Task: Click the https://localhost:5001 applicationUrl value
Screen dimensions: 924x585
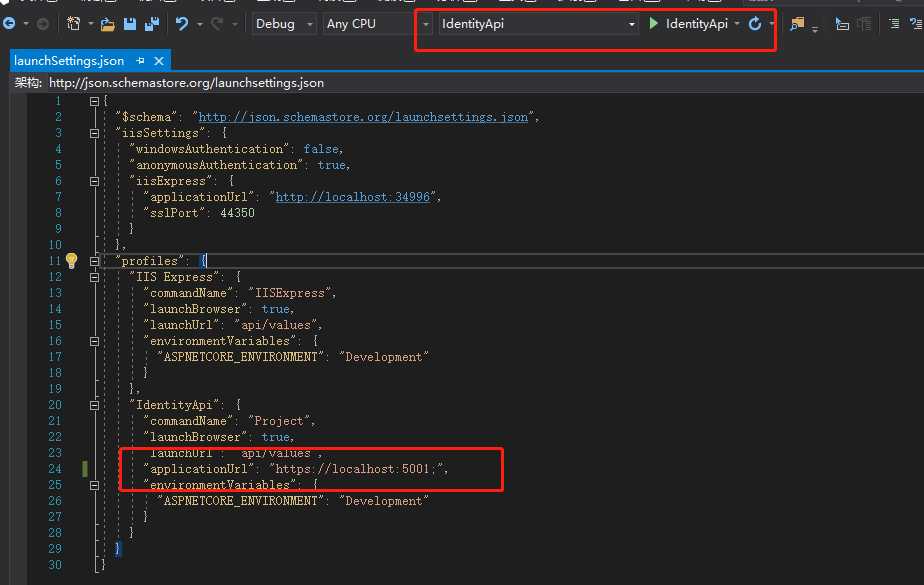Action: 357,469
